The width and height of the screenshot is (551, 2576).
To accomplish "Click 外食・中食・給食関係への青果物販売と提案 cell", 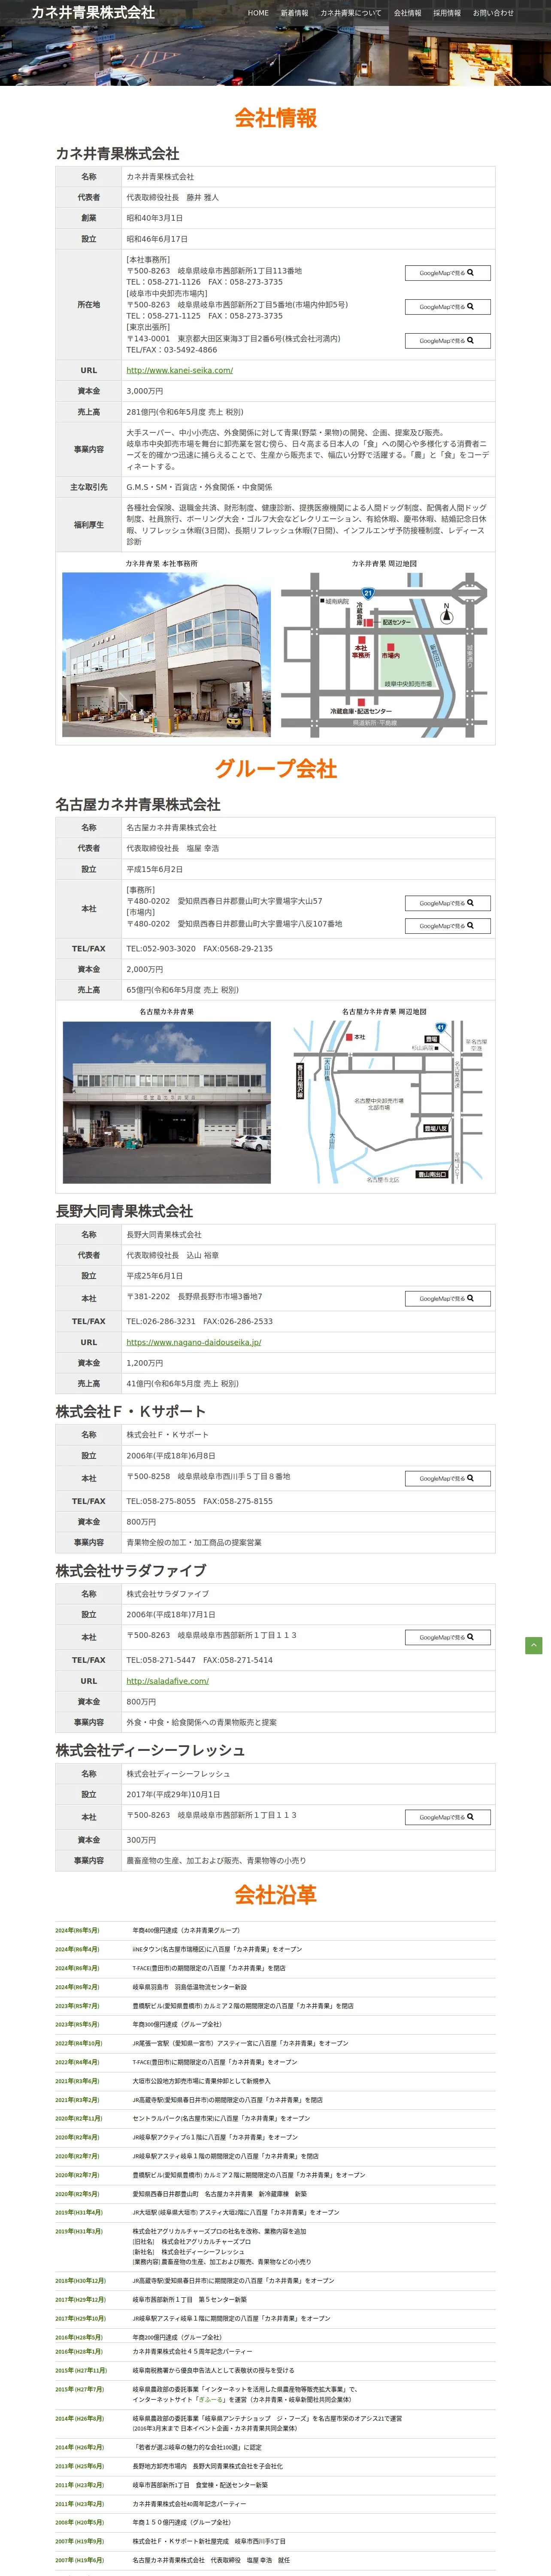I will 308,1723.
